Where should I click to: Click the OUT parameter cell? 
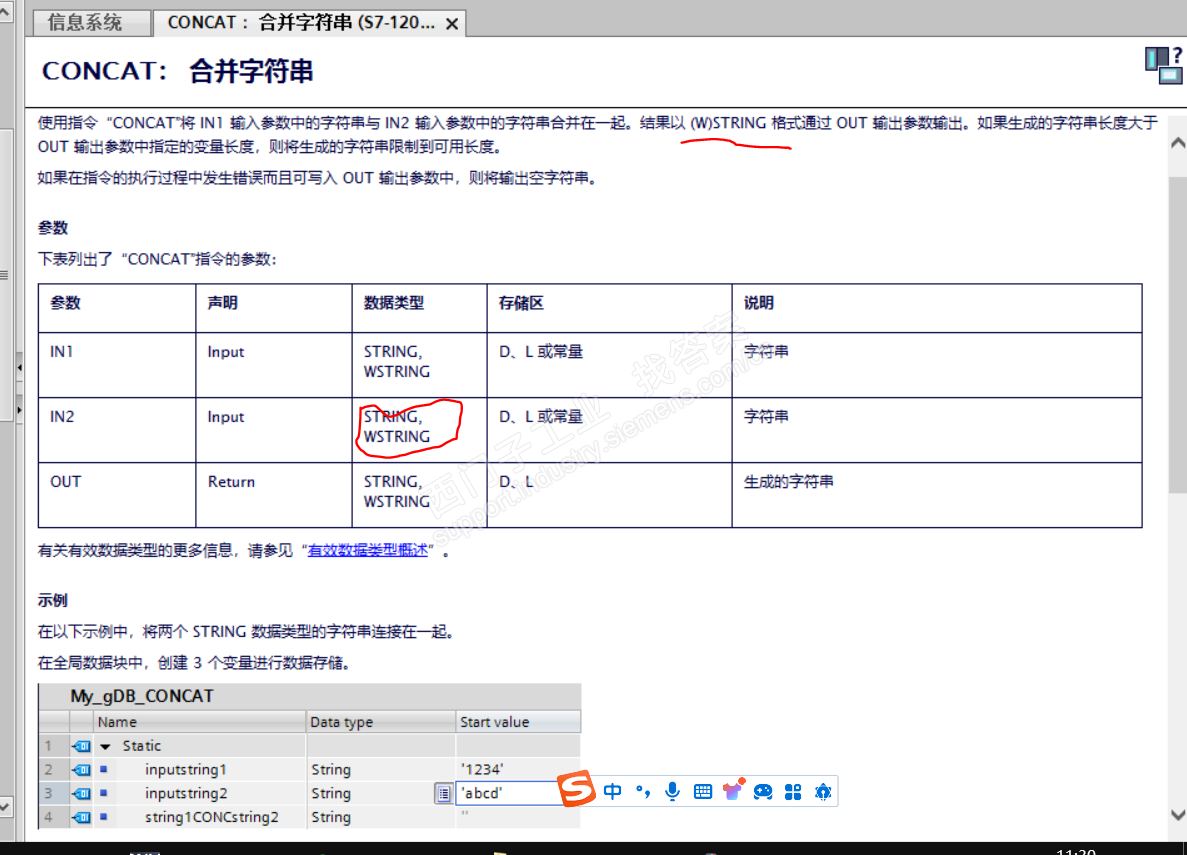click(x=117, y=495)
